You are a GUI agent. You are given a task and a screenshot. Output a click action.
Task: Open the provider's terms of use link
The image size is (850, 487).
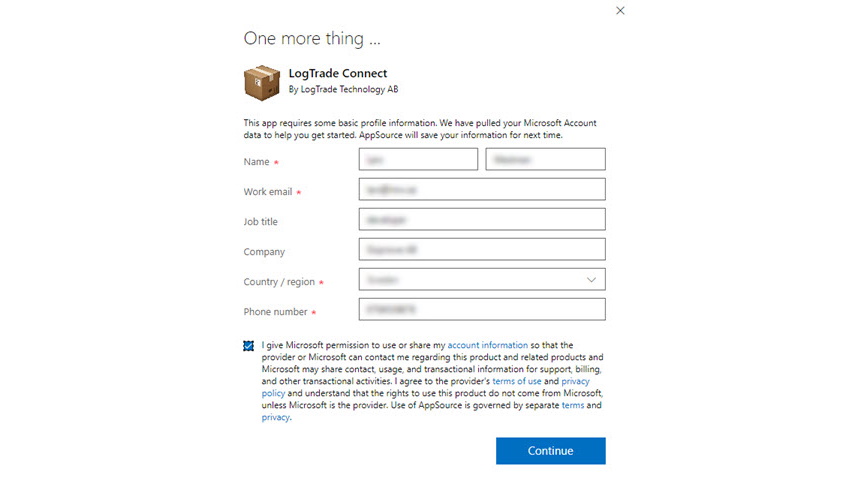[x=517, y=381]
